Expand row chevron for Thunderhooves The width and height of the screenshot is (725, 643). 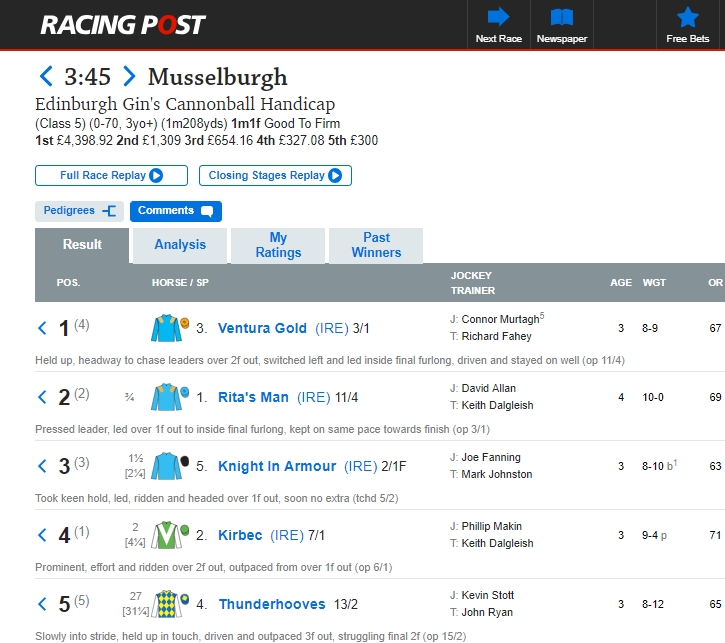[42, 604]
